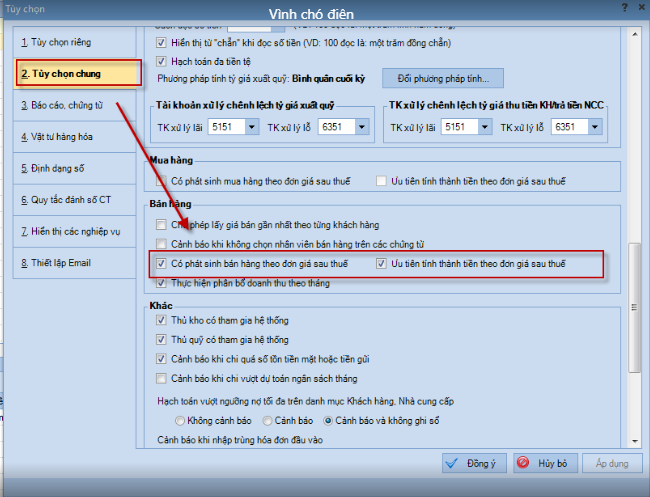Click the scrollbar down arrow

pyautogui.click(x=635, y=441)
